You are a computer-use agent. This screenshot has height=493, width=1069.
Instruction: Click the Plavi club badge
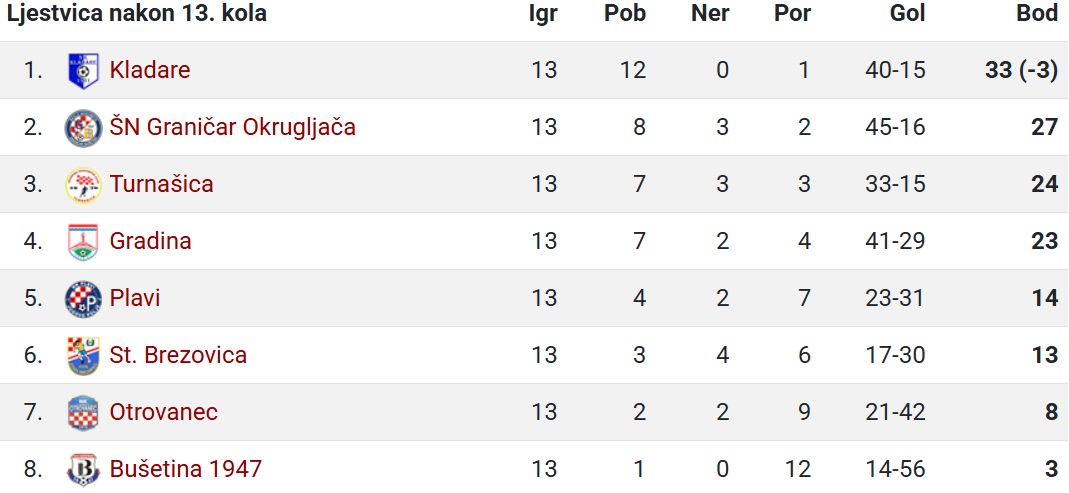83,299
